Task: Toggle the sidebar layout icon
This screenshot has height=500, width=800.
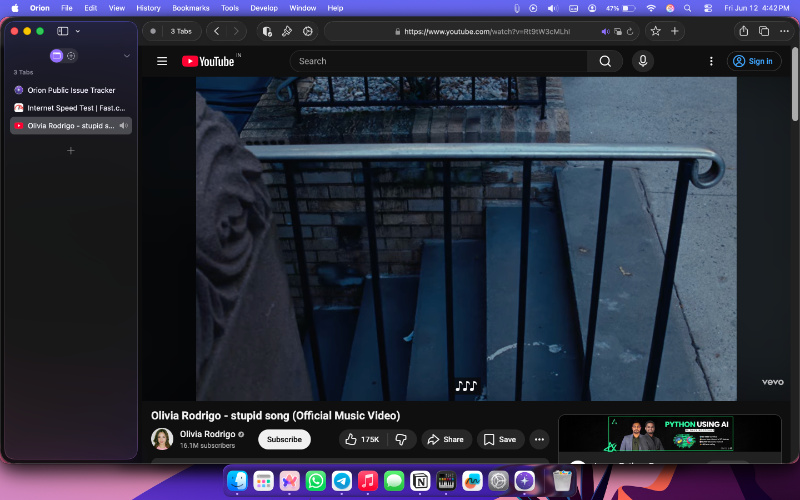Action: (x=63, y=31)
